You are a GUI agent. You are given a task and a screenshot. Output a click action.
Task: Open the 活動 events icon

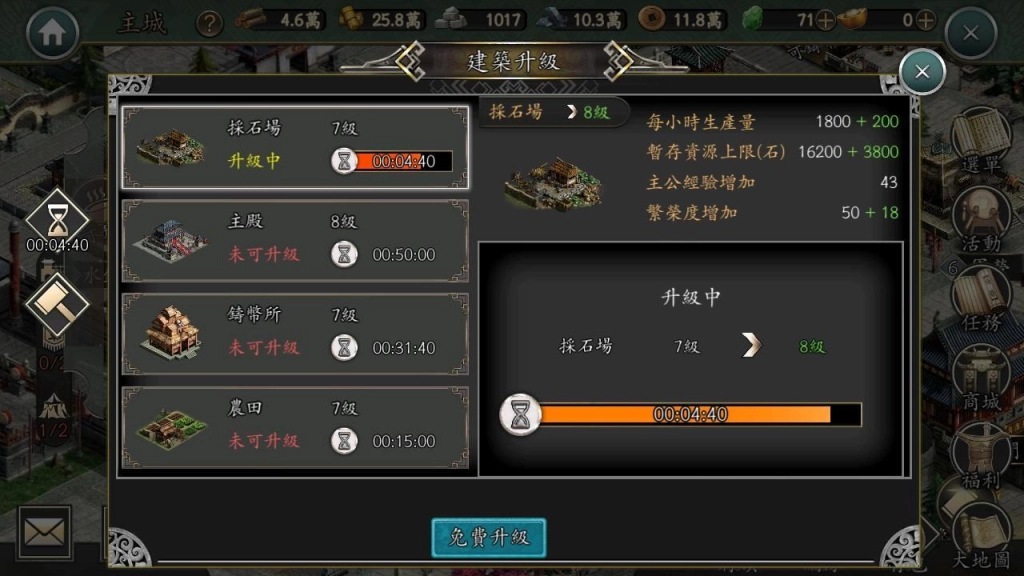pyautogui.click(x=980, y=220)
